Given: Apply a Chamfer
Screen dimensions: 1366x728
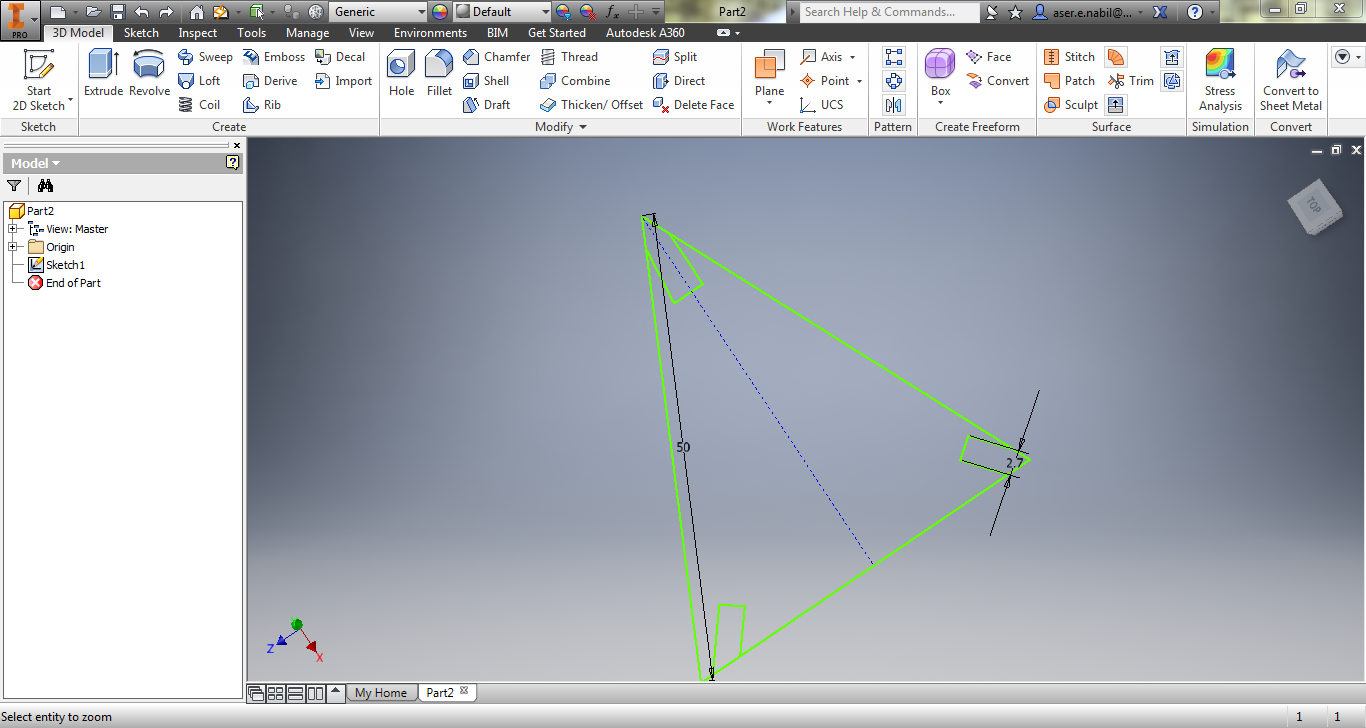Looking at the screenshot, I should point(497,57).
